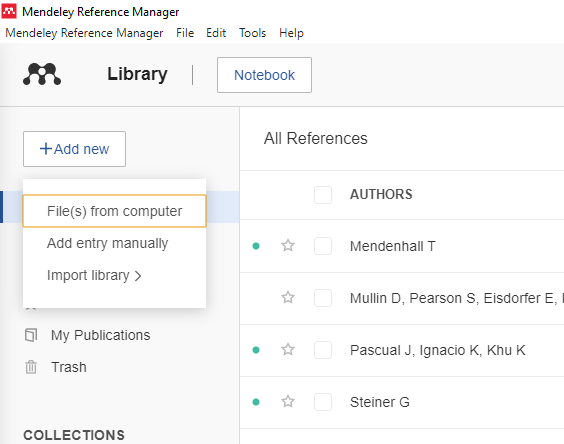Screen dimensions: 564x444
Task: Star the Mullin D, Pearson S reference
Action: [x=288, y=298]
